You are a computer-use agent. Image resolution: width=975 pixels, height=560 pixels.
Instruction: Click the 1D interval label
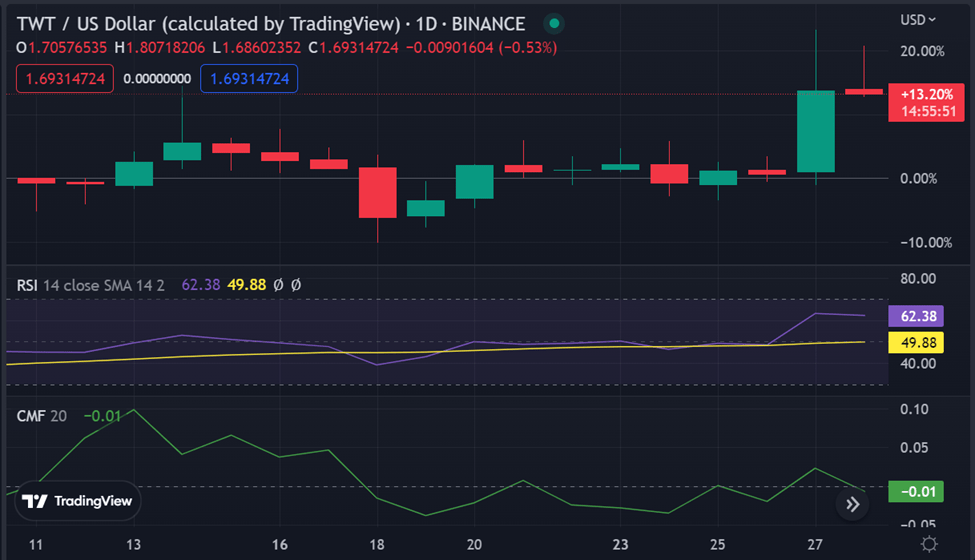(427, 24)
